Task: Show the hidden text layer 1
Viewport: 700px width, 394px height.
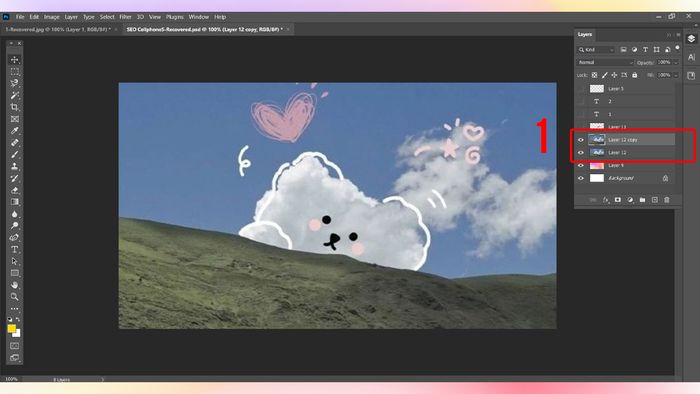Action: point(581,114)
